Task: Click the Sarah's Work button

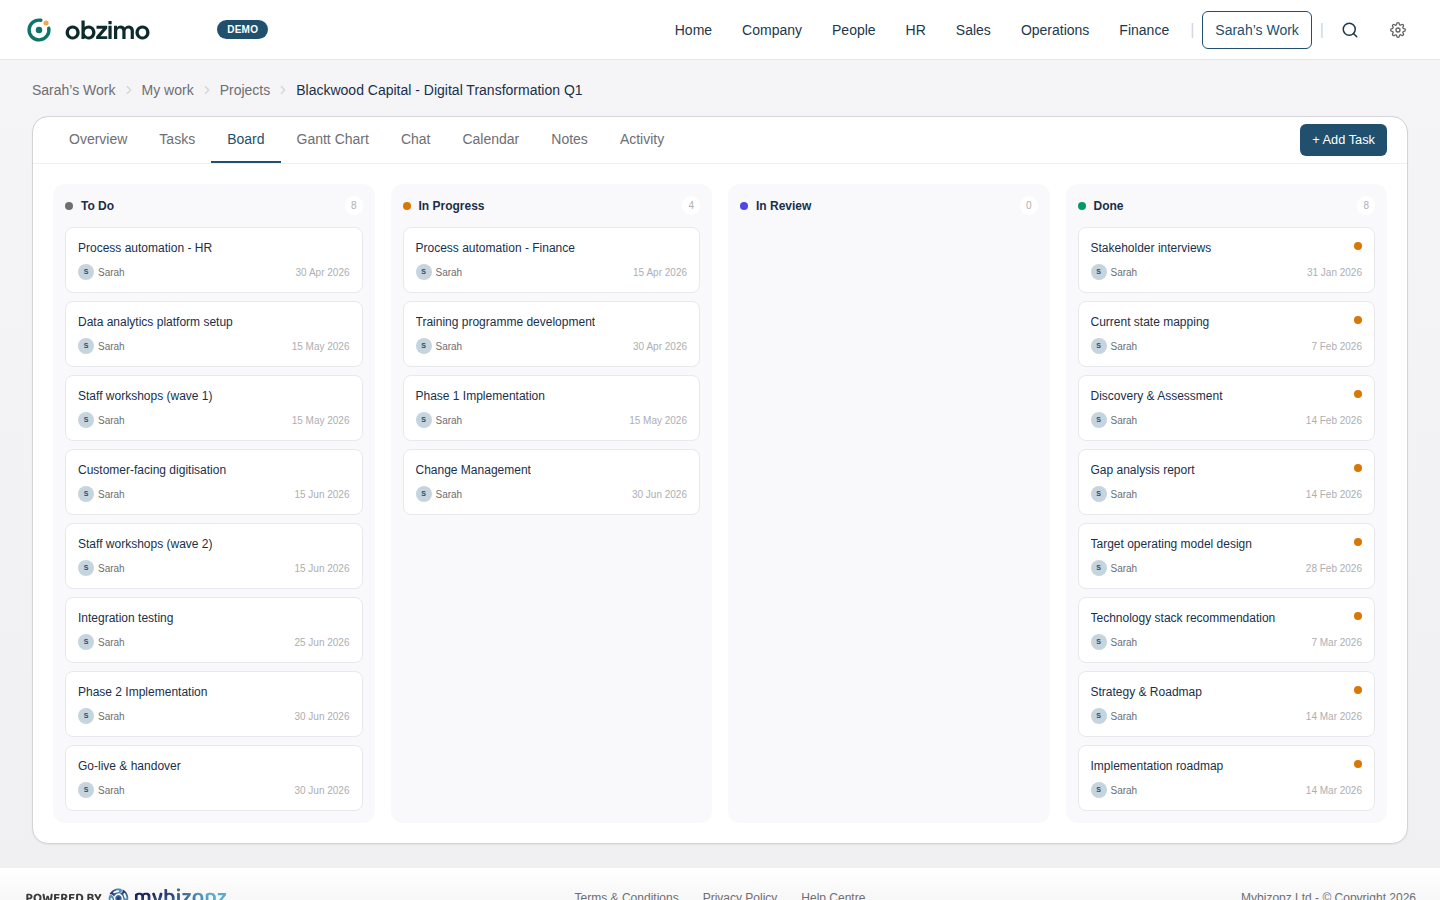Action: 1257,30
